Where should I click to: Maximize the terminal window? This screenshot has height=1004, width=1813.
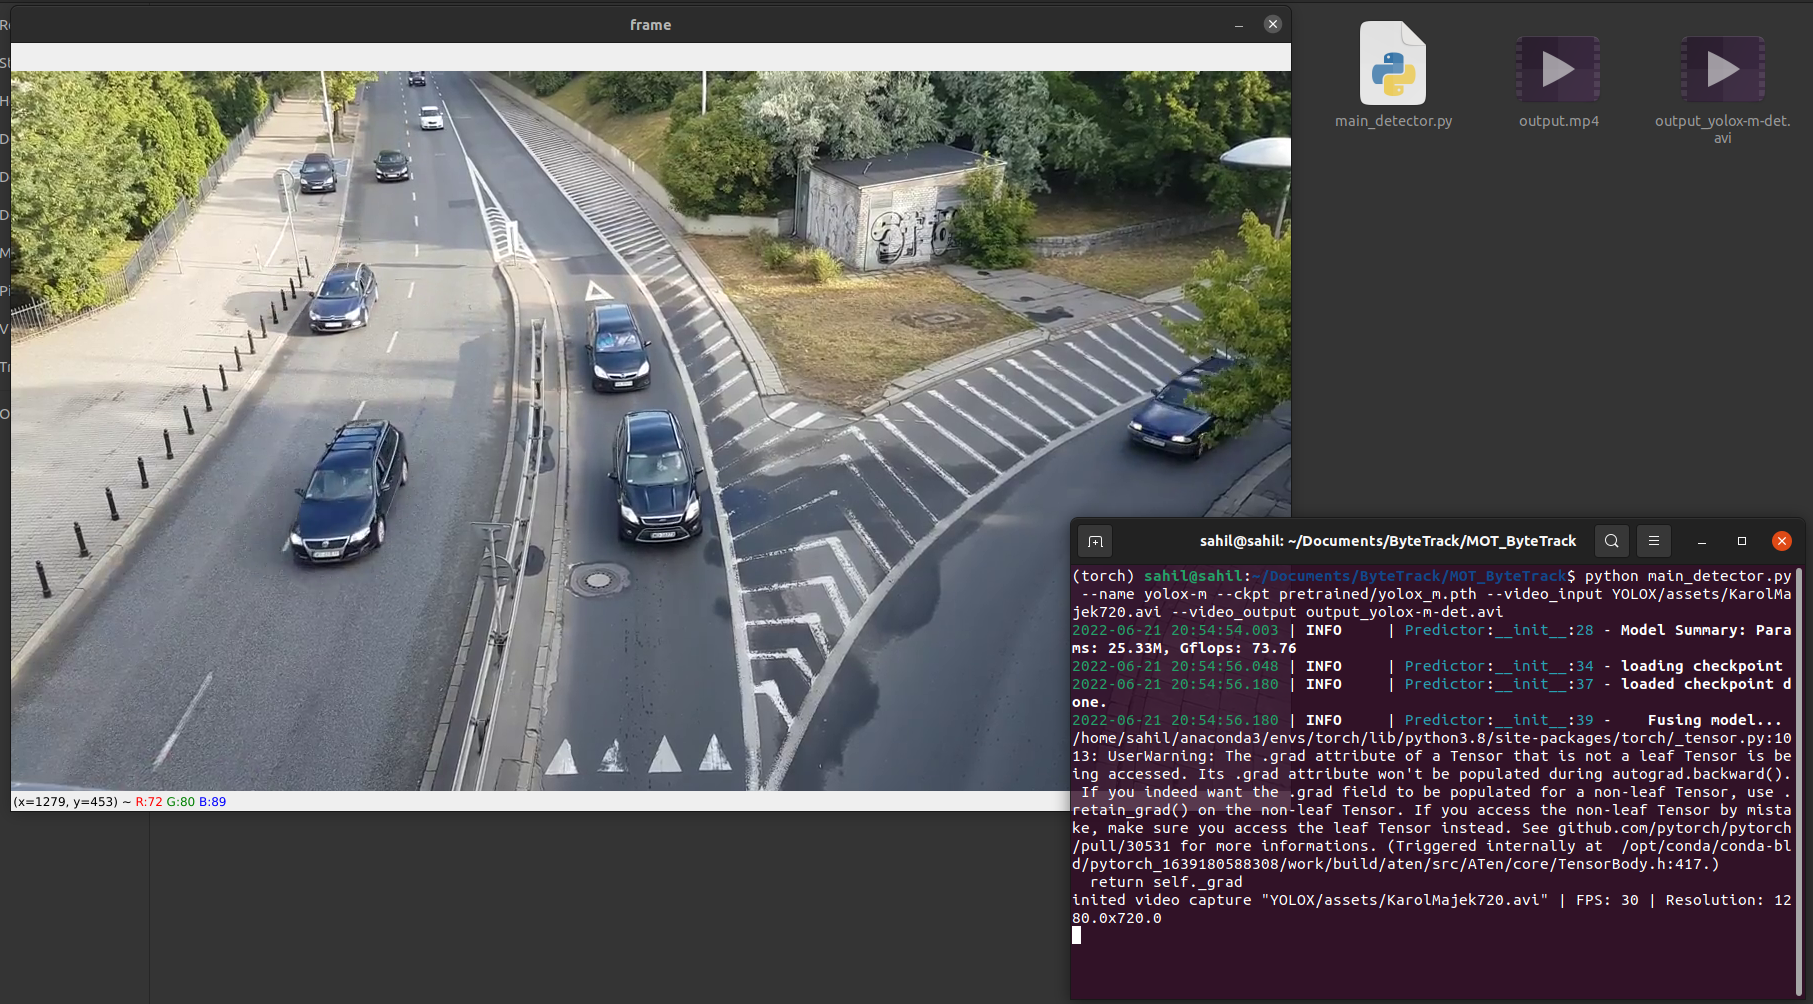point(1742,541)
